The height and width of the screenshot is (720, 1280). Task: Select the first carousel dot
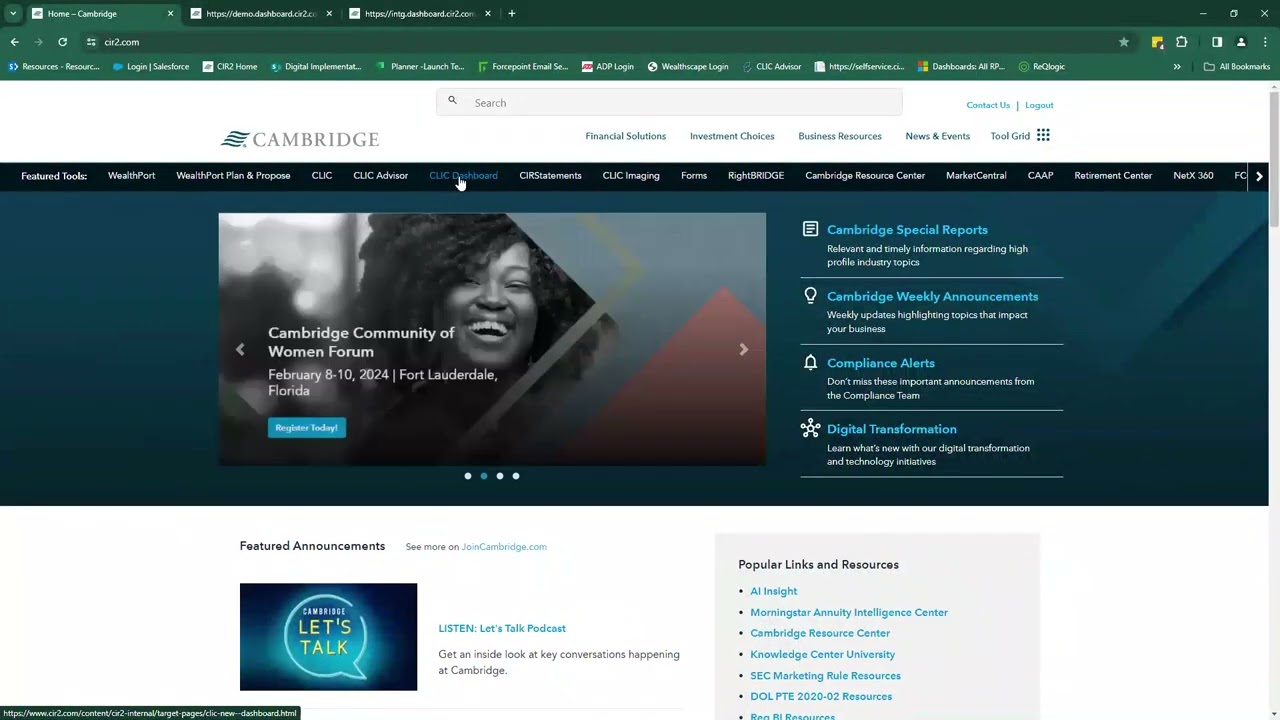[x=468, y=476]
